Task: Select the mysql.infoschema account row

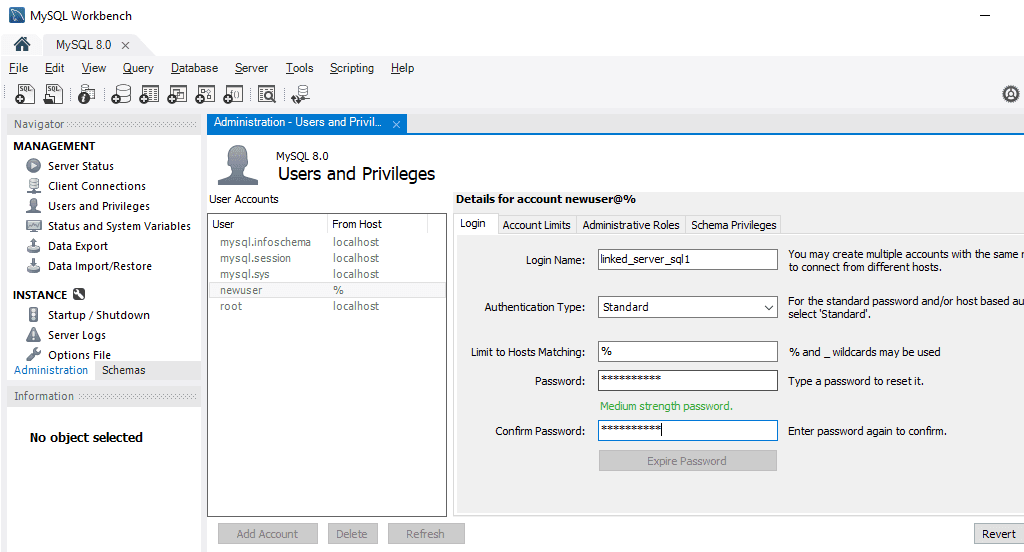Action: pos(327,242)
